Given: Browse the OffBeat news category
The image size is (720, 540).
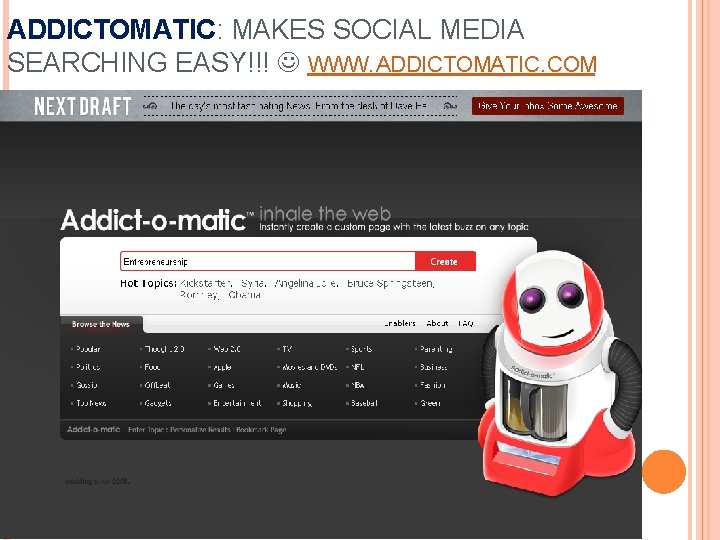Looking at the screenshot, I should (x=157, y=385).
